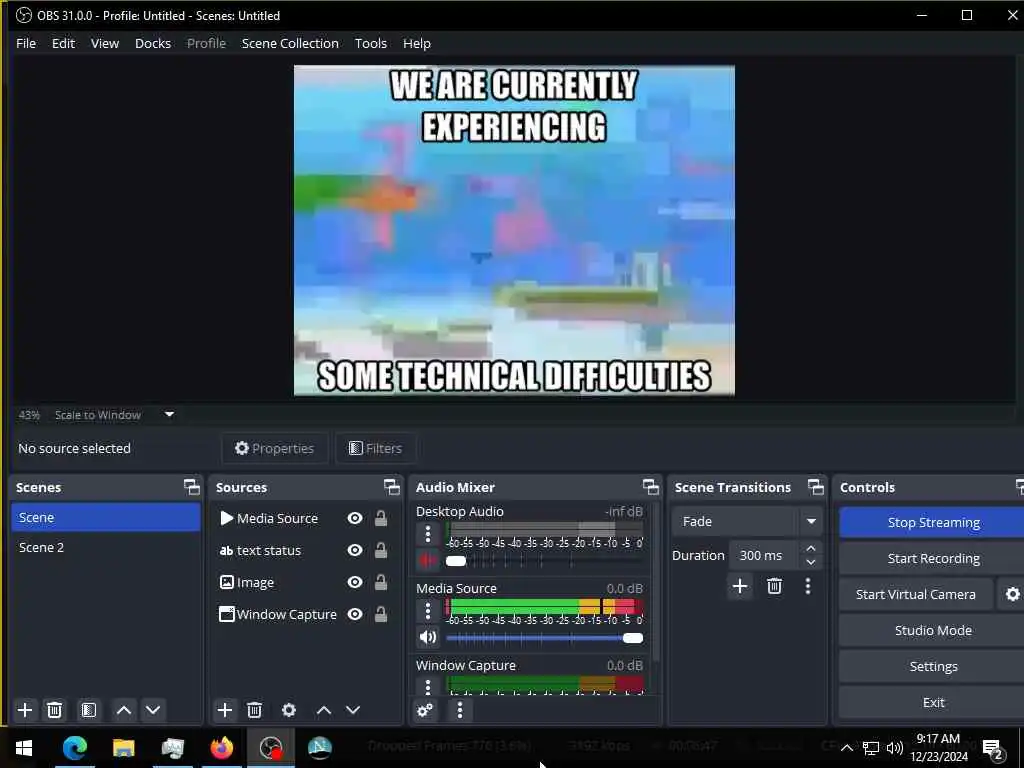This screenshot has height=768, width=1024.
Task: Hide the Image source
Action: click(x=355, y=582)
